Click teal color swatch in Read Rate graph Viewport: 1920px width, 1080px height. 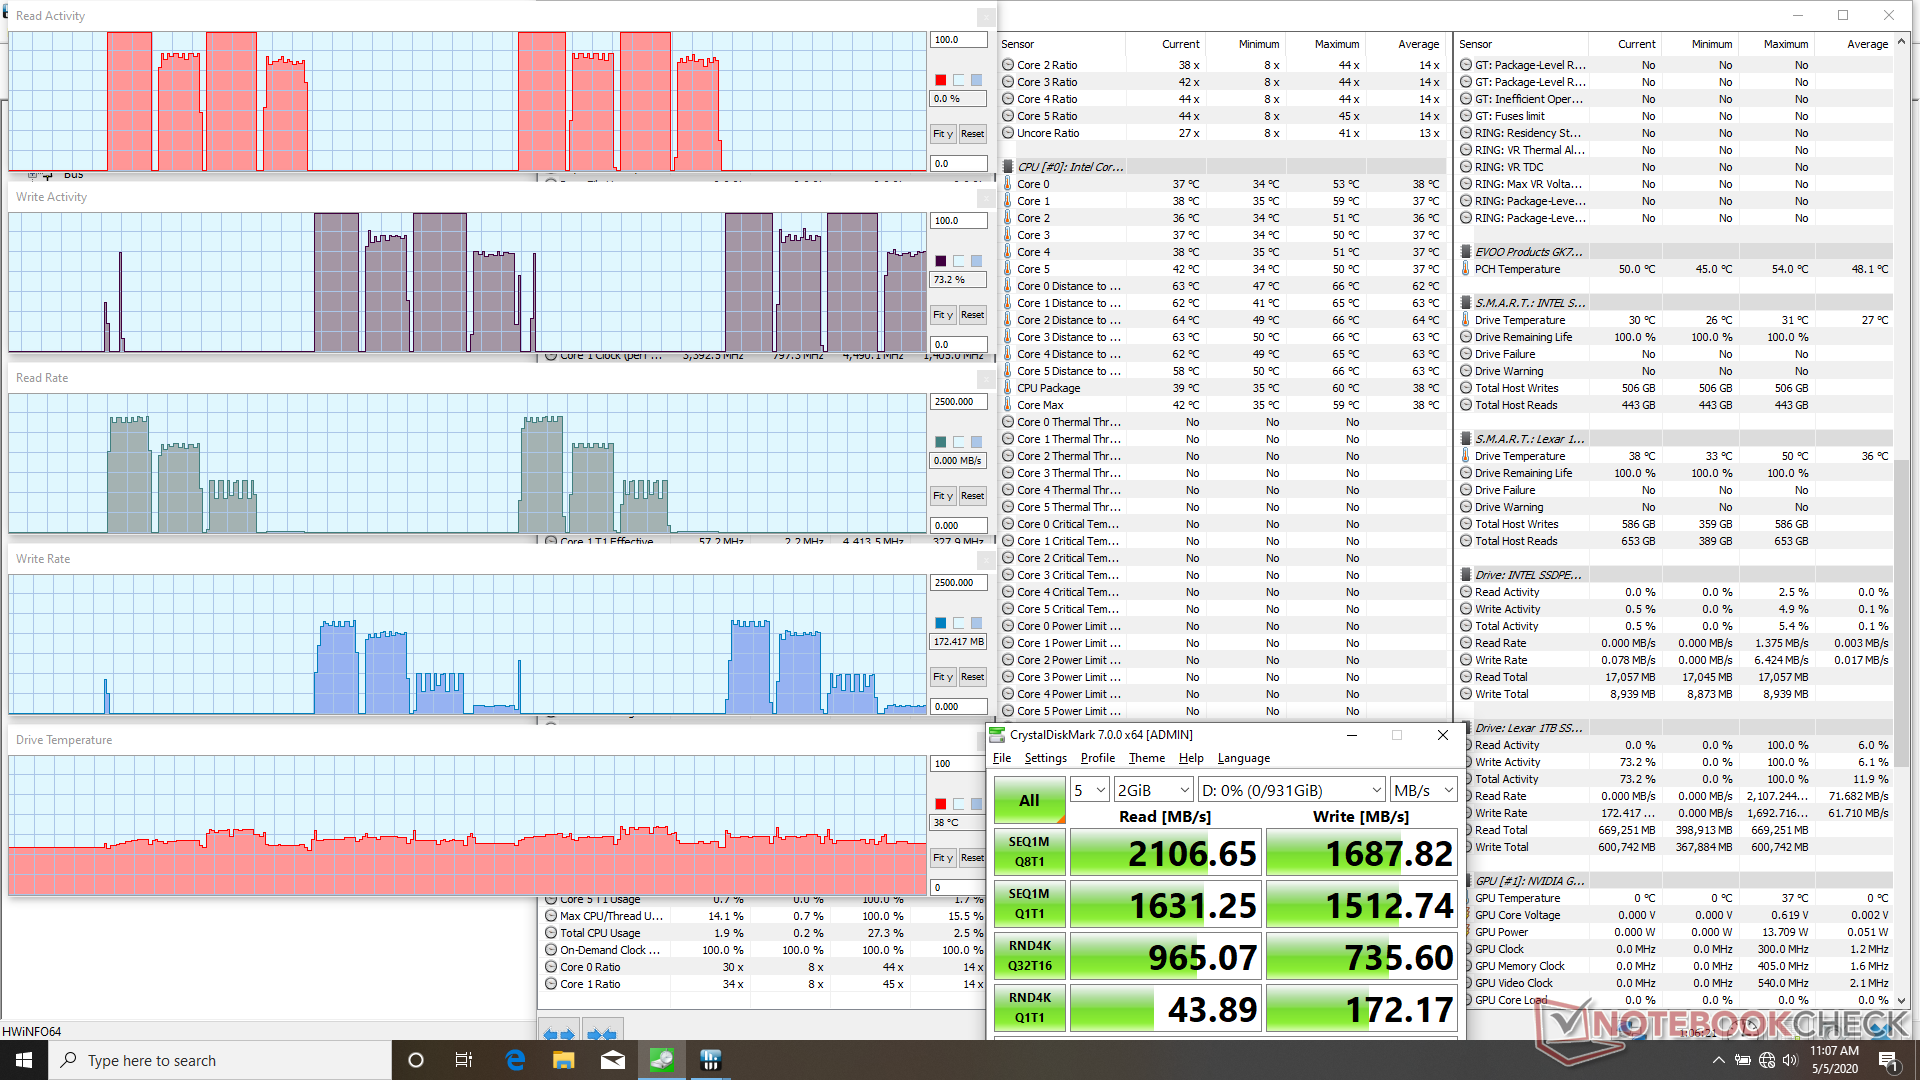point(940,442)
